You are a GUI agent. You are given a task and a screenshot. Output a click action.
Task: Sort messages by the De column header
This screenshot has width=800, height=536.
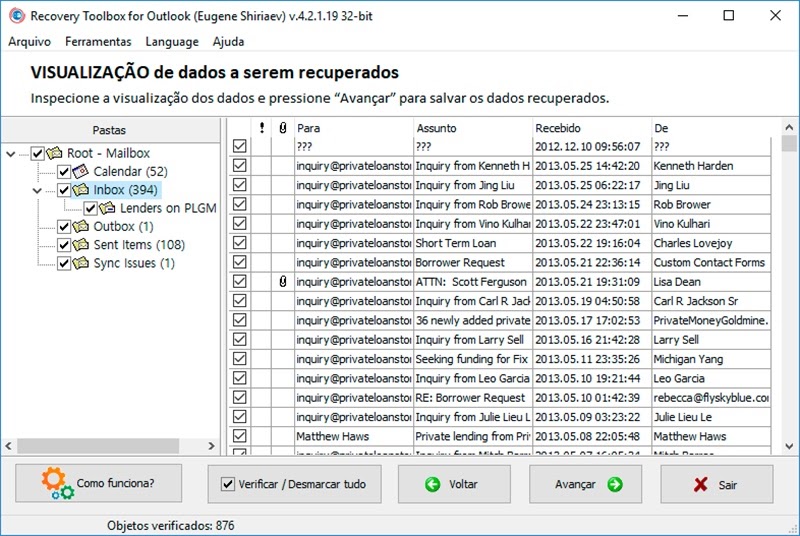(x=712, y=128)
